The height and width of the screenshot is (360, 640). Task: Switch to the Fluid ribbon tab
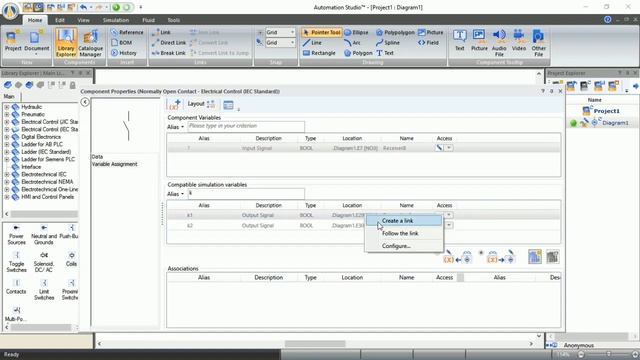click(148, 20)
